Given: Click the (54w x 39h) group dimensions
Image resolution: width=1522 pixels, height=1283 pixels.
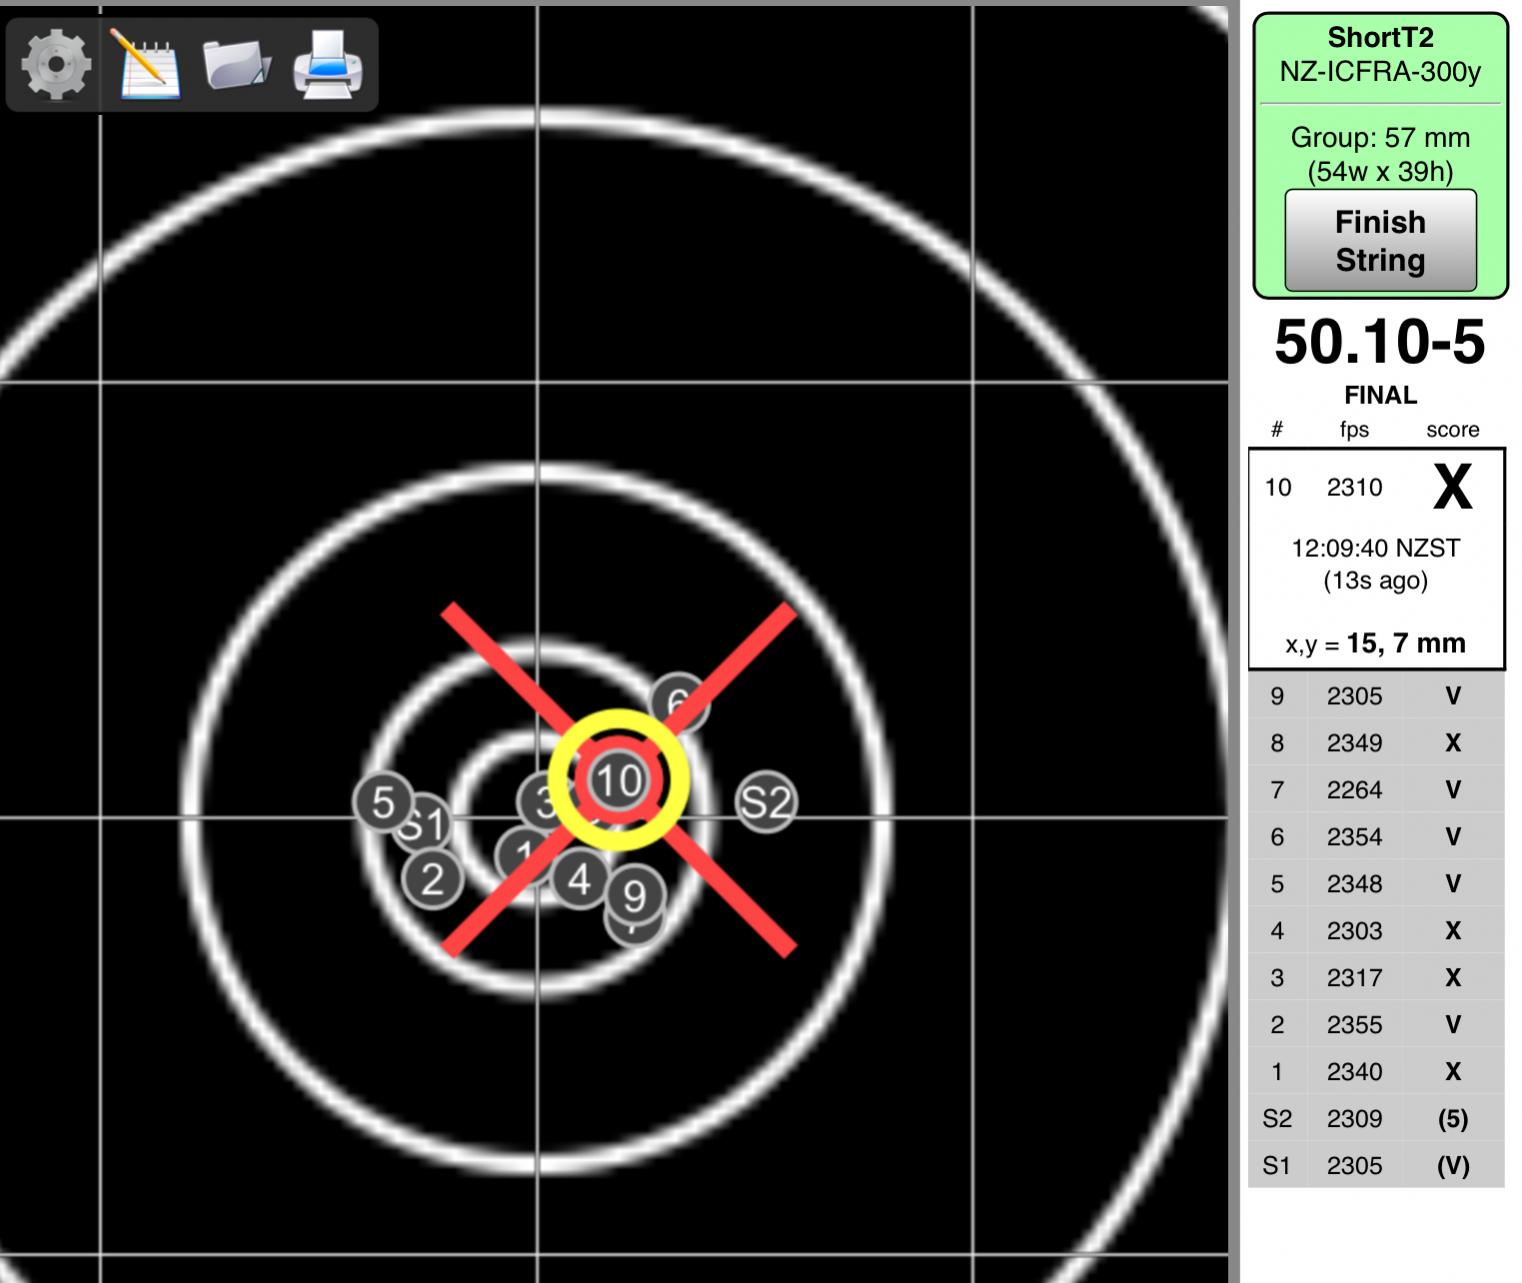Looking at the screenshot, I should click(1380, 172).
